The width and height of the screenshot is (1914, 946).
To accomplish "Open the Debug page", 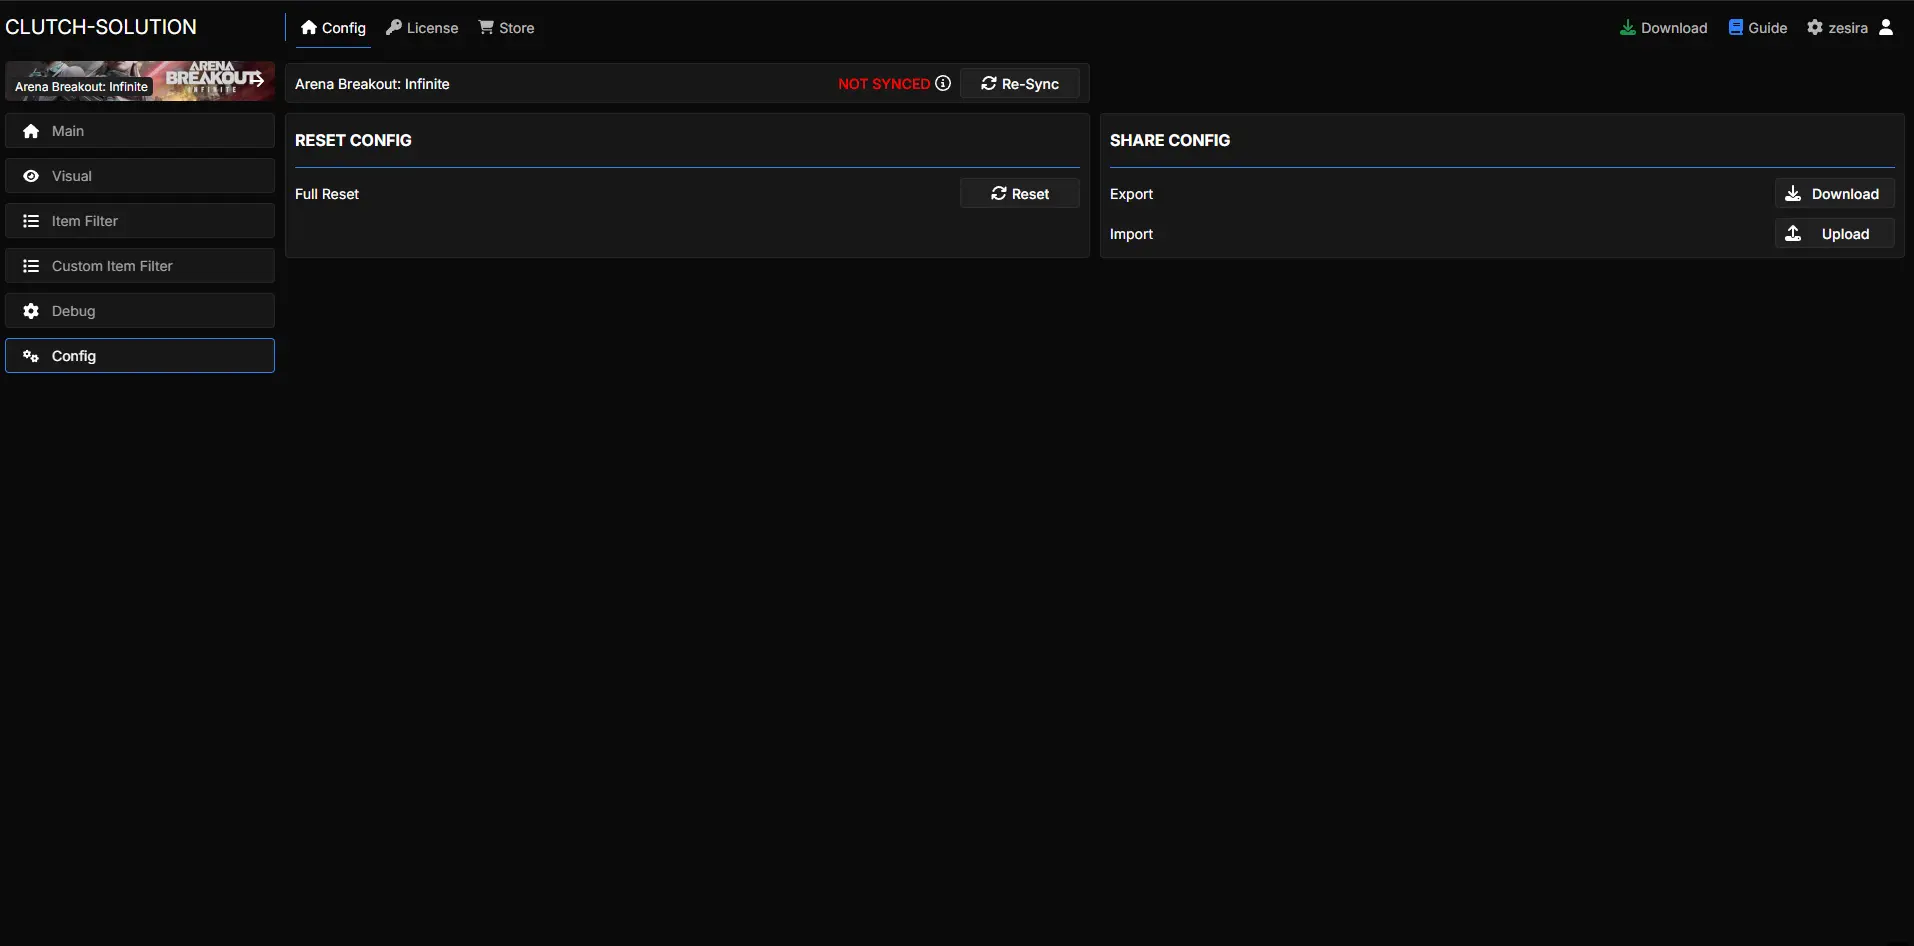I will point(140,311).
